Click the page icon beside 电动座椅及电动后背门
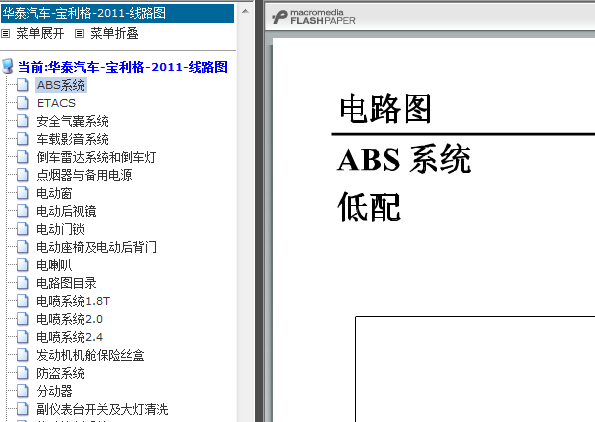The width and height of the screenshot is (595, 422). (x=23, y=247)
